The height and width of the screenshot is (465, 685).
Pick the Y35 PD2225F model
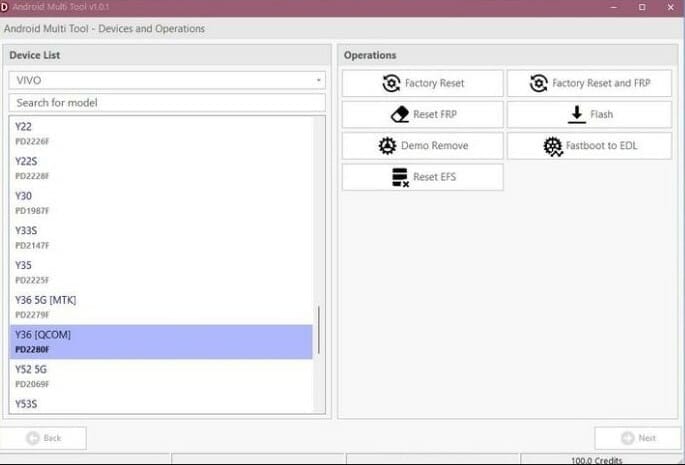(160, 272)
